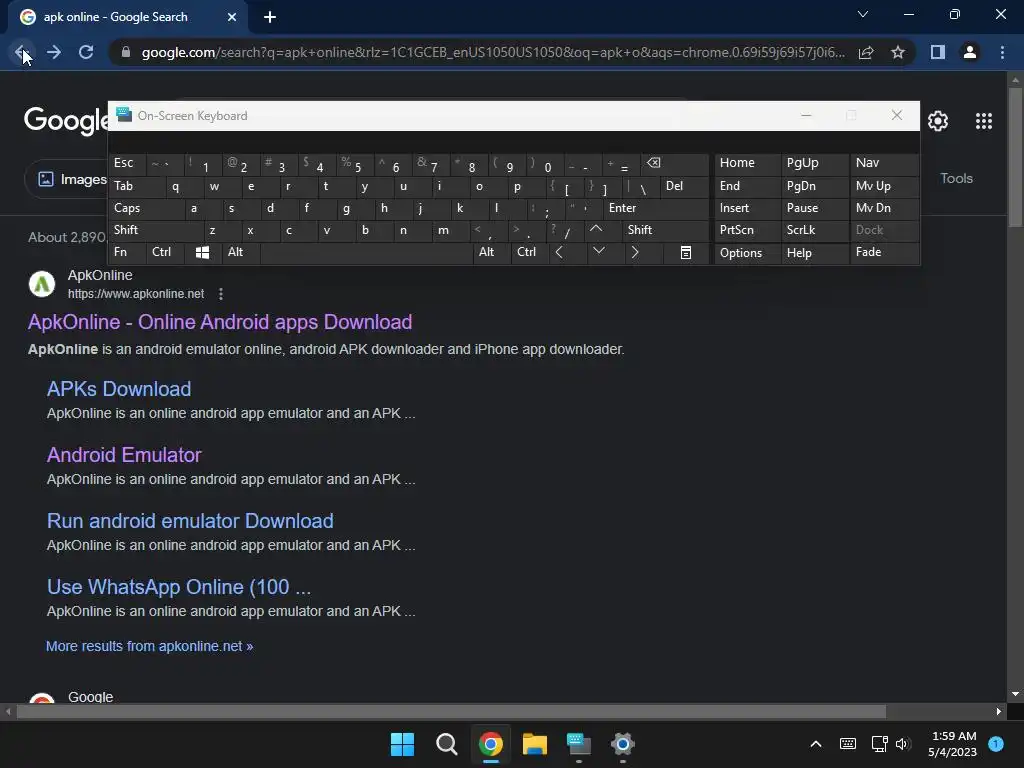Open the tab search chevron in title bar
The height and width of the screenshot is (768, 1024).
click(863, 14)
